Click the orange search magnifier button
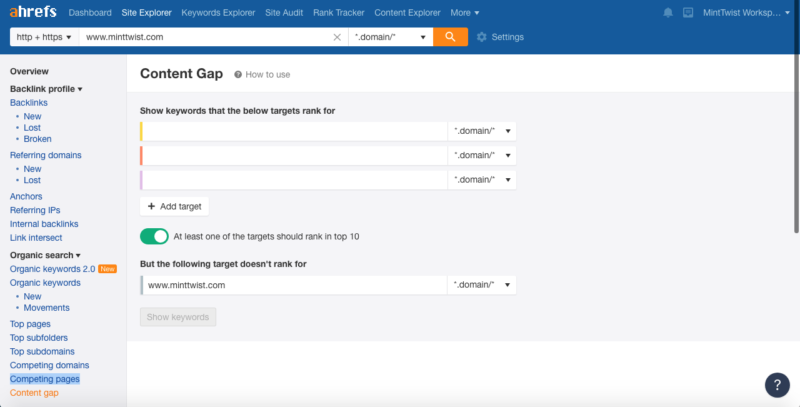This screenshot has height=407, width=800. coord(450,37)
